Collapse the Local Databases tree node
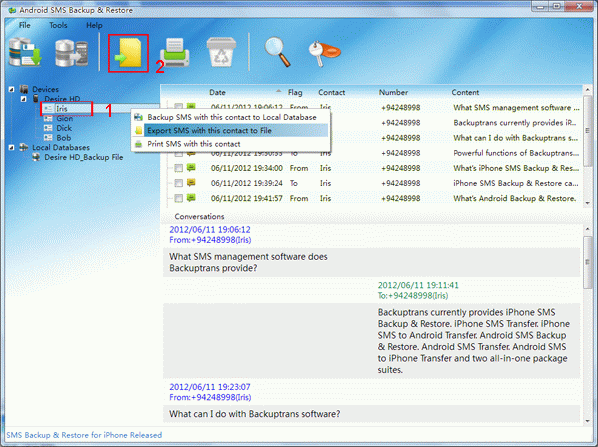The width and height of the screenshot is (598, 447). [11, 148]
